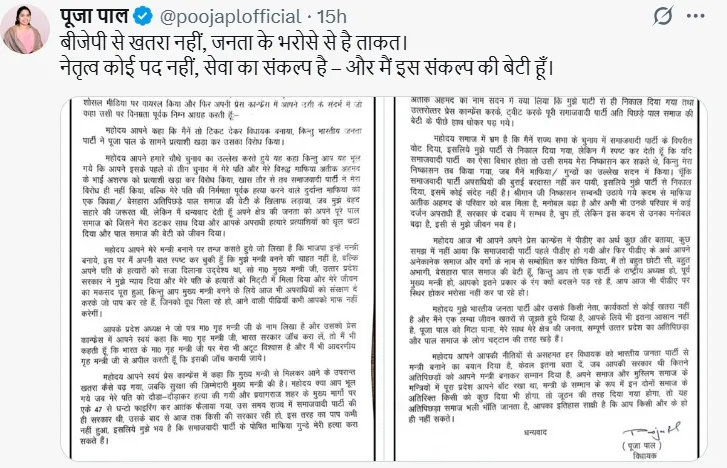Image resolution: width=727 pixels, height=468 pixels.
Task: Click the handwritten signature on the letter
Action: coord(651,432)
